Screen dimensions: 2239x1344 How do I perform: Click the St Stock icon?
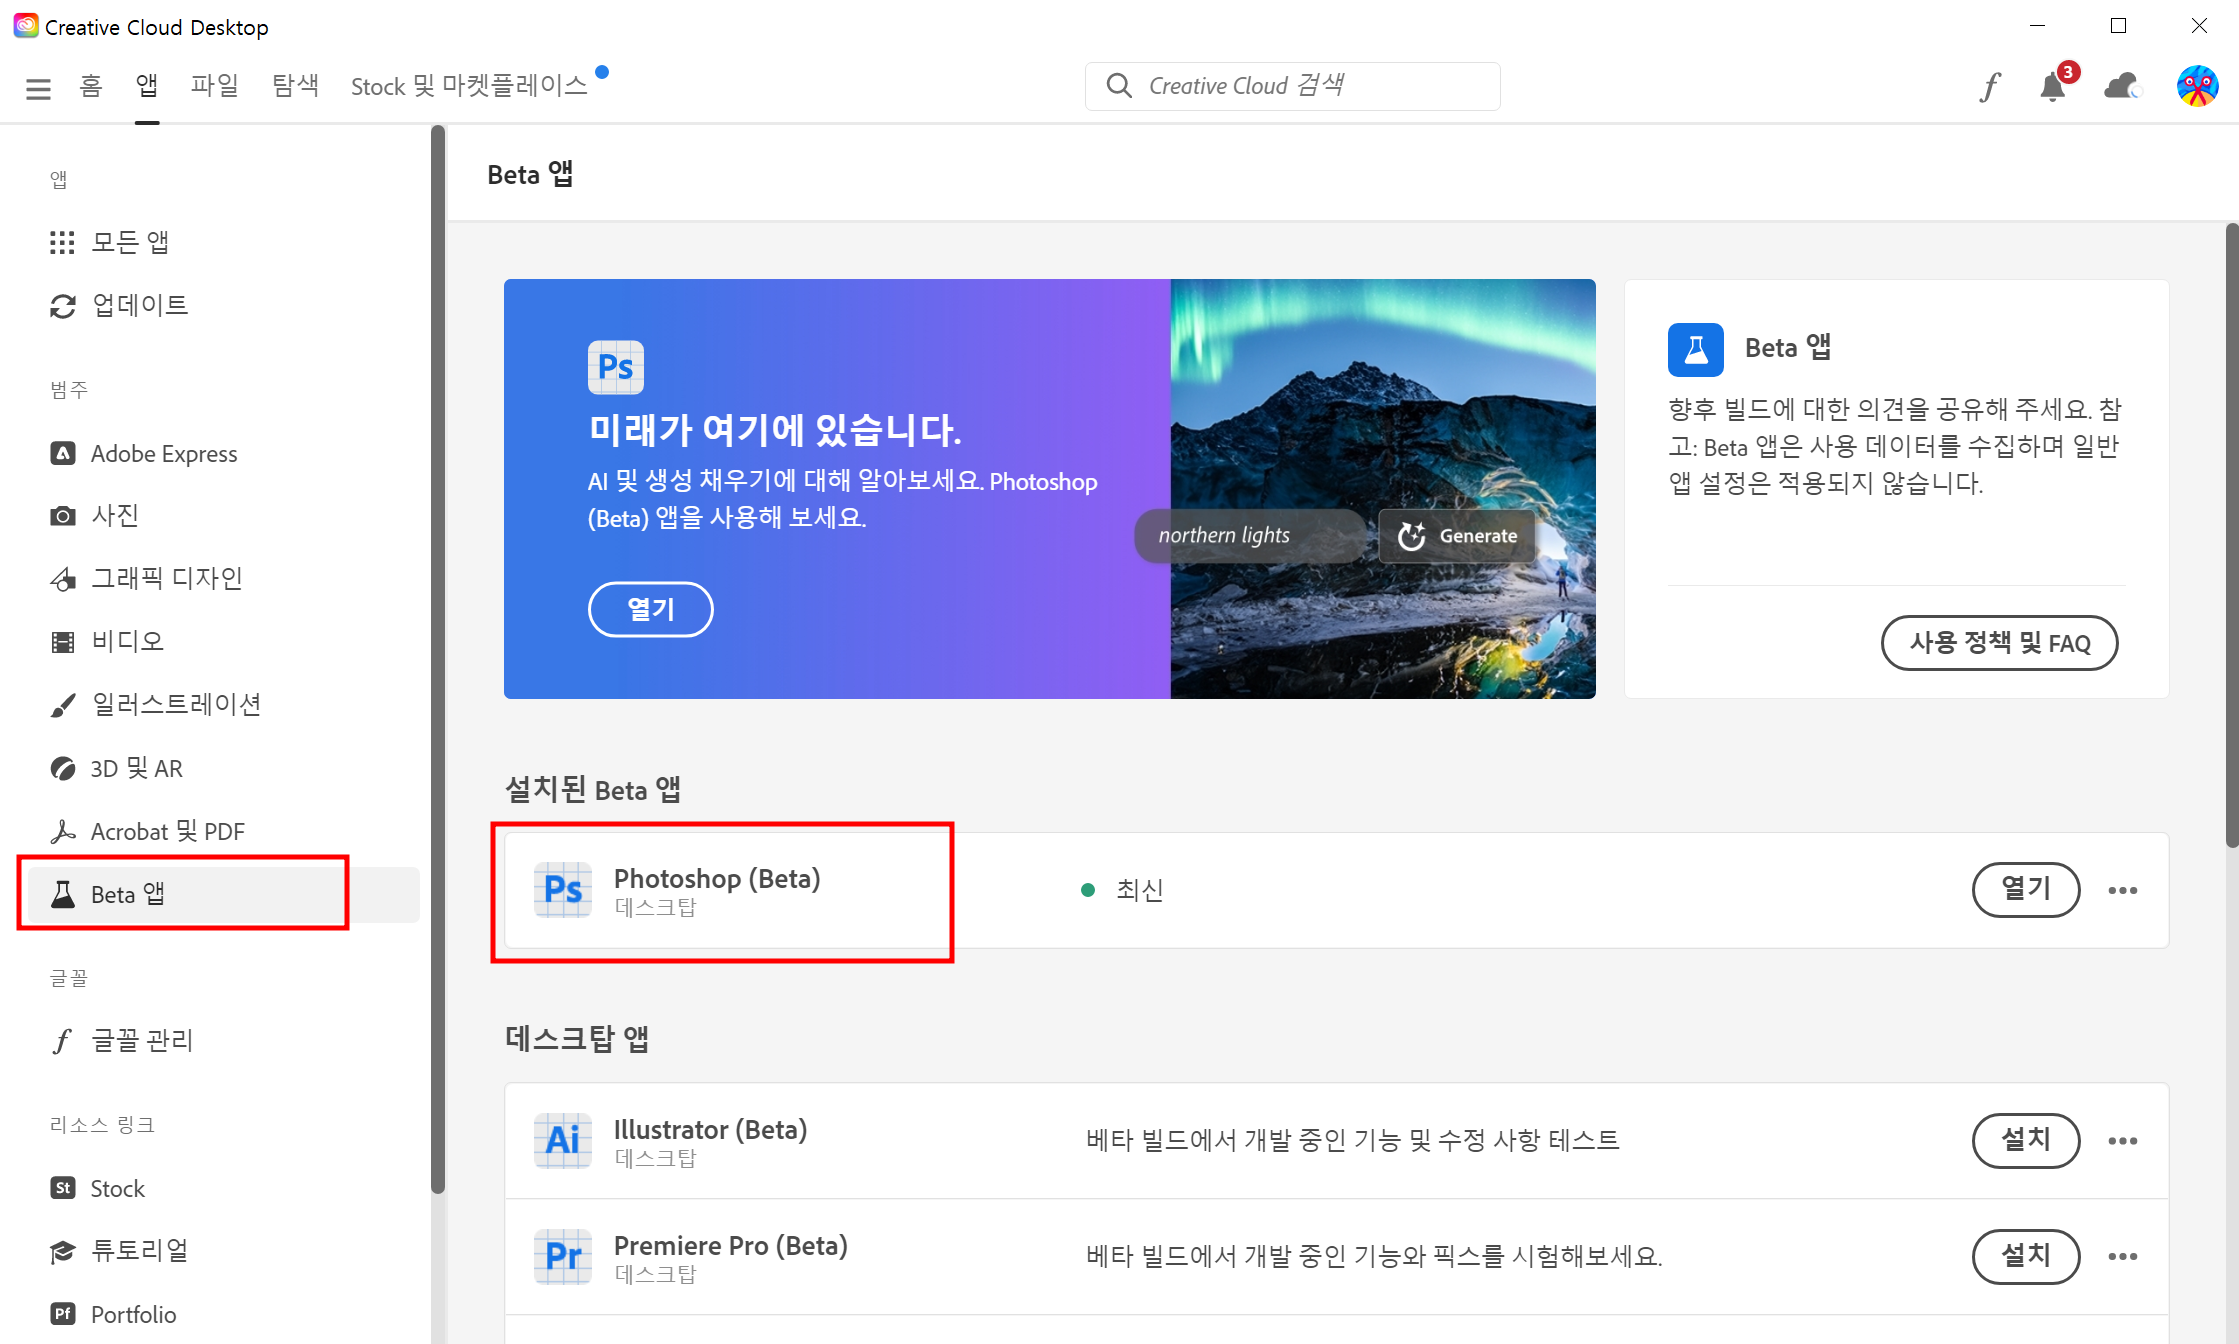click(x=62, y=1188)
